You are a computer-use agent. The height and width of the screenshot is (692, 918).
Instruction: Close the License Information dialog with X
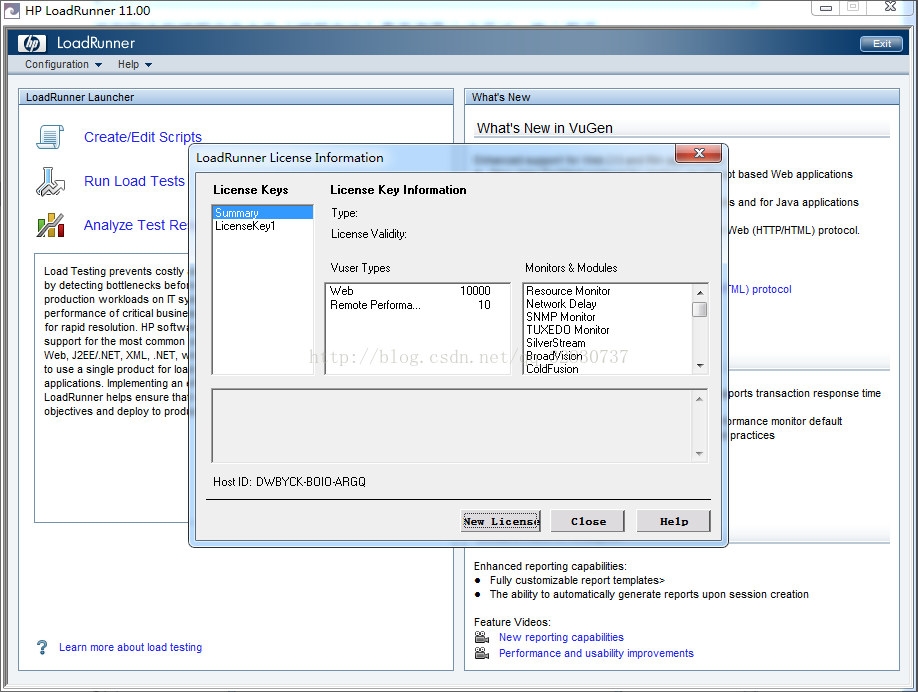[699, 153]
